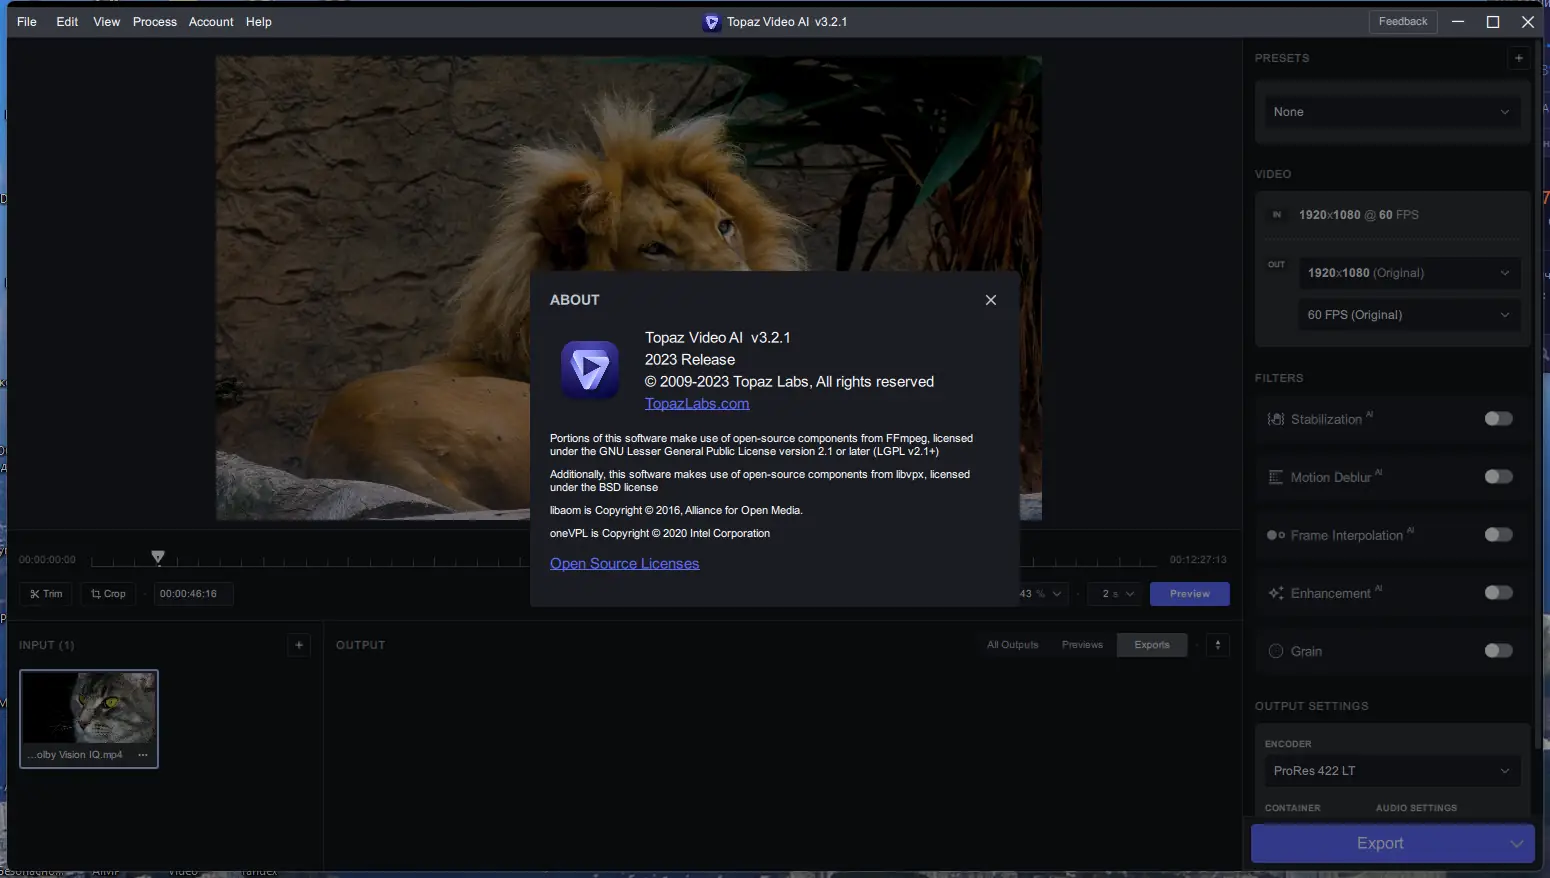Add input video with plus button
The height and width of the screenshot is (878, 1550).
click(x=299, y=645)
